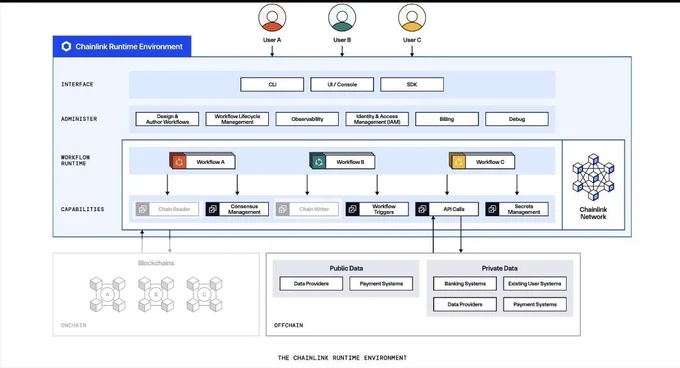The width and height of the screenshot is (680, 368).
Task: Click the bottom caption THE CHAINLINK RUNTIME ENVIRONMENT
Action: [x=342, y=358]
